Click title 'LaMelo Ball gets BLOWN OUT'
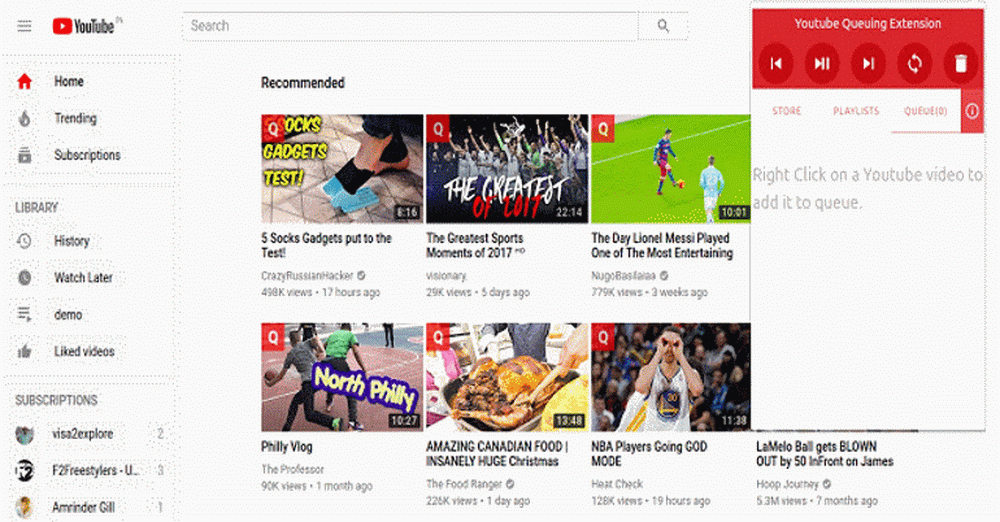The width and height of the screenshot is (1000, 522). point(825,454)
